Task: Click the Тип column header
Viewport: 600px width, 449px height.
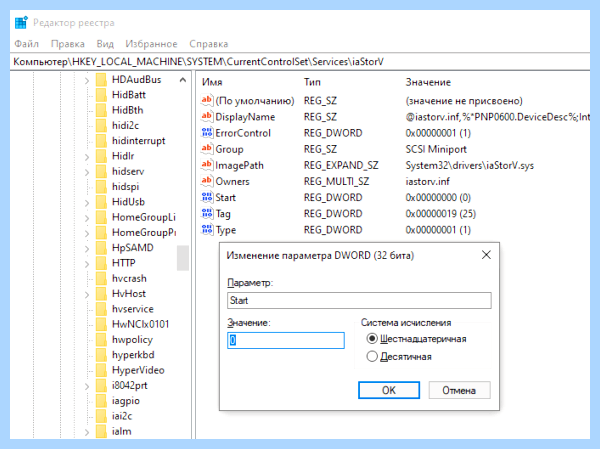Action: tap(312, 82)
